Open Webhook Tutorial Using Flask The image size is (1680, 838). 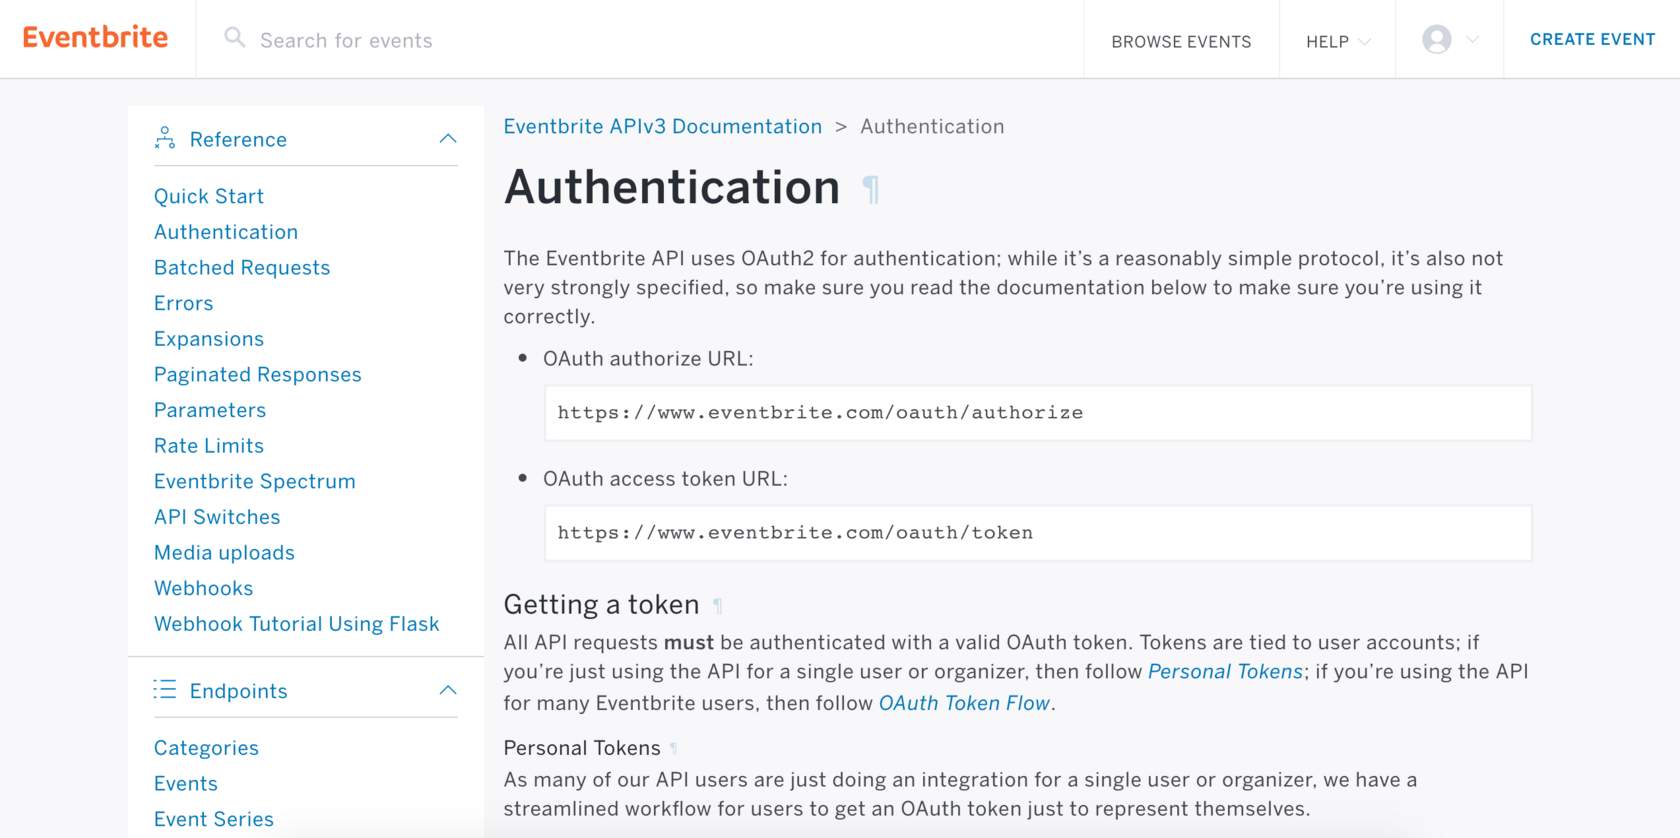(x=297, y=624)
